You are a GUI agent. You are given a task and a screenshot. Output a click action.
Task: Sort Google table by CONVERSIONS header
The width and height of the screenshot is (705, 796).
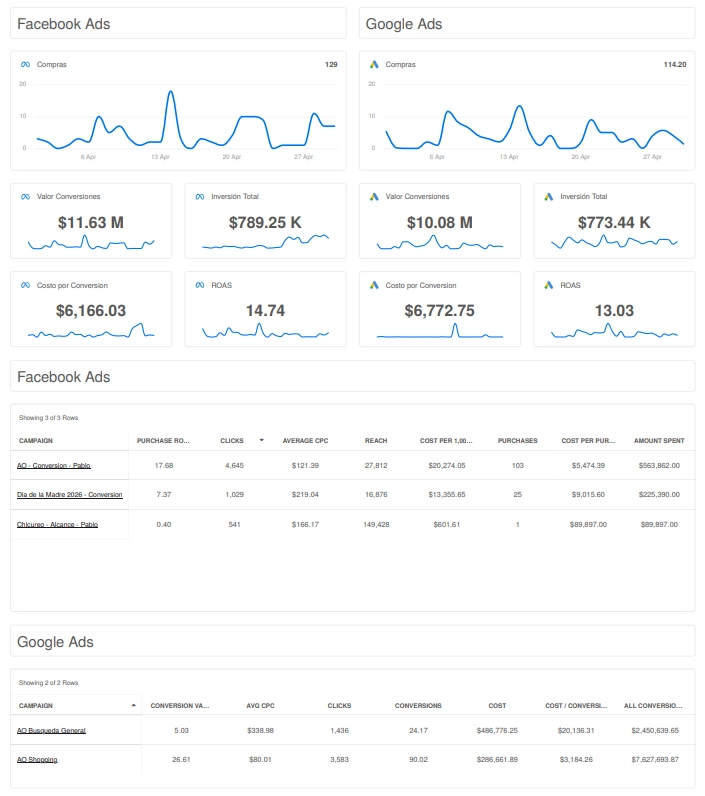click(x=418, y=706)
